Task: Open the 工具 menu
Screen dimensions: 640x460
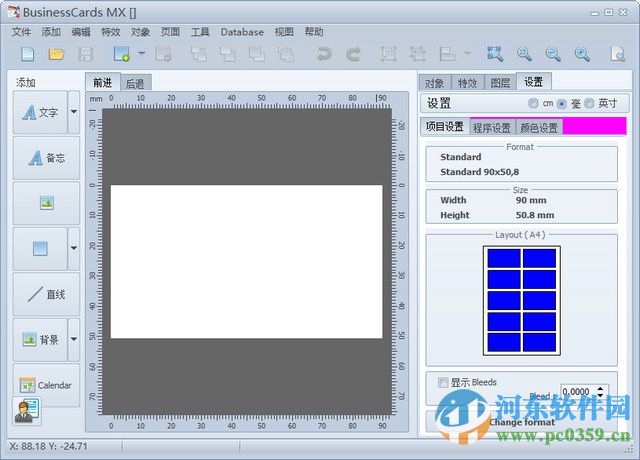Action: coord(200,32)
